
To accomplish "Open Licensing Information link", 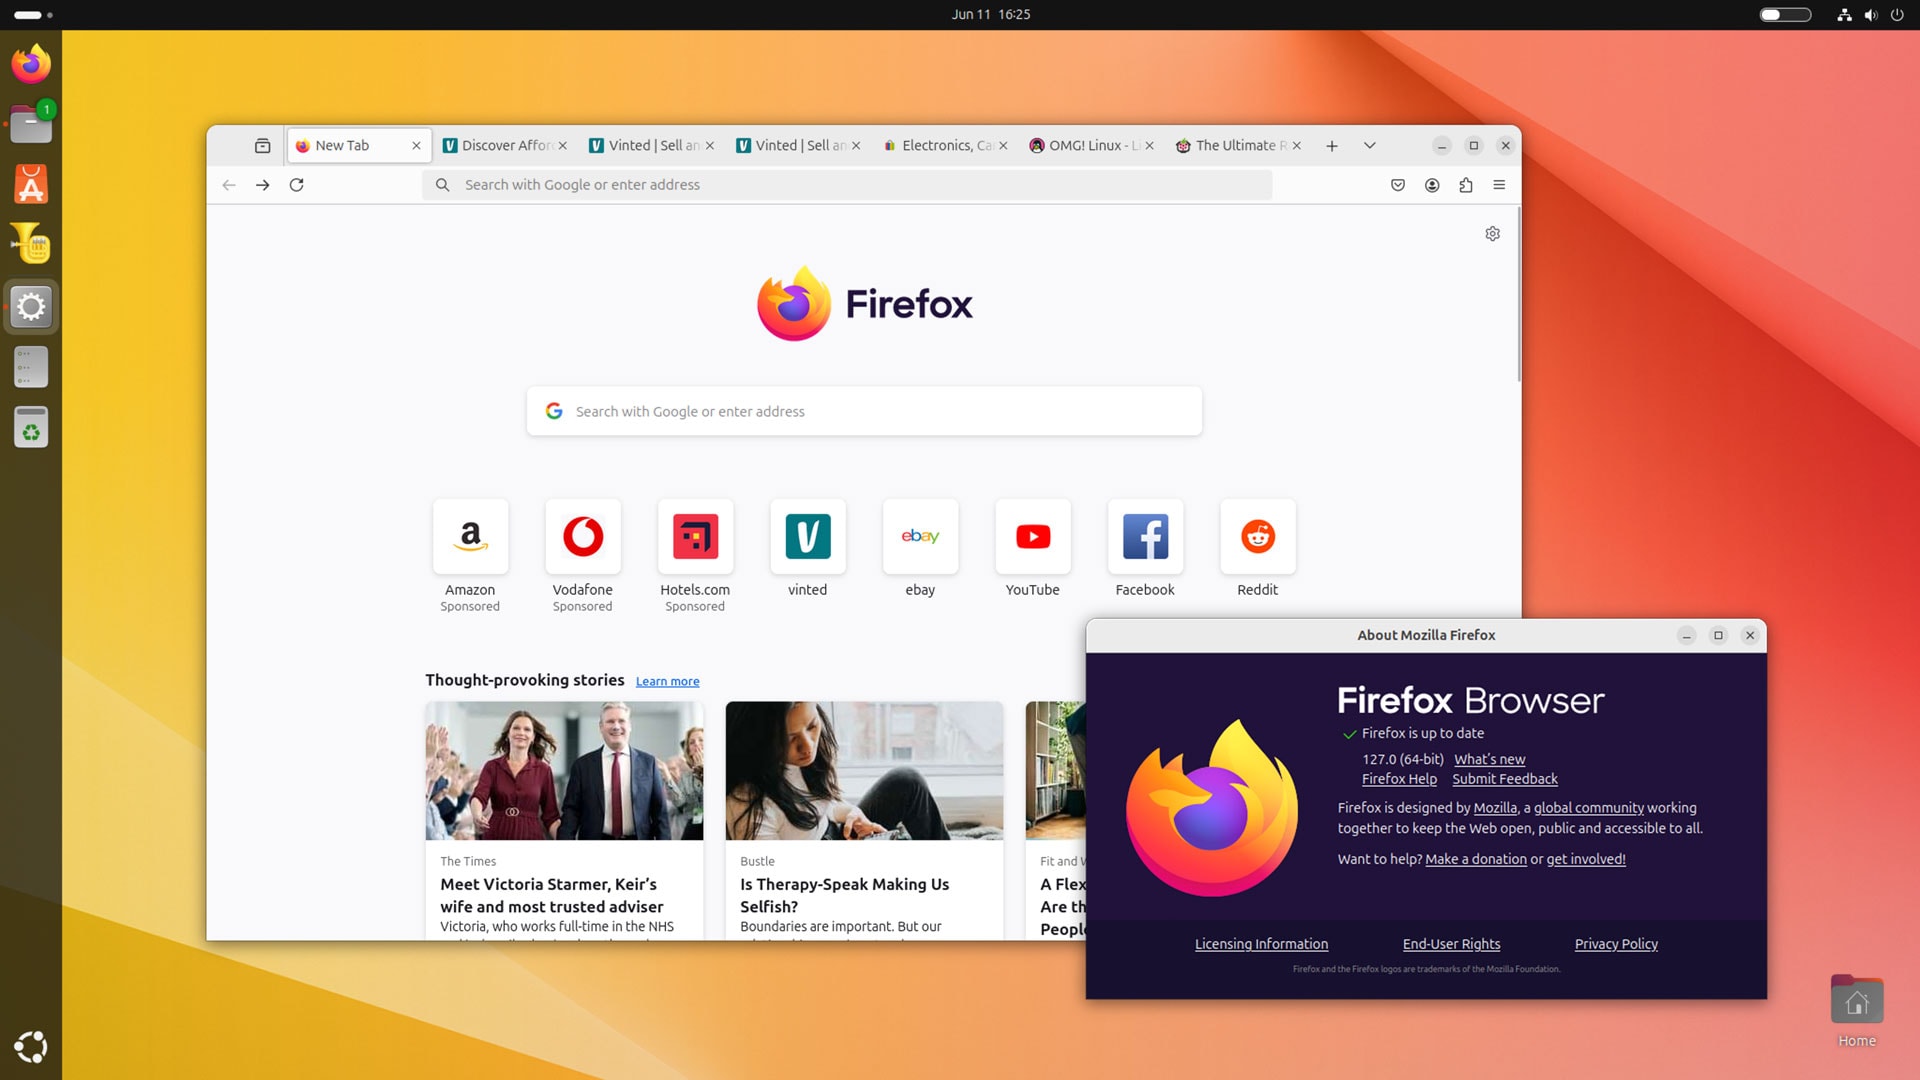I will (x=1261, y=944).
